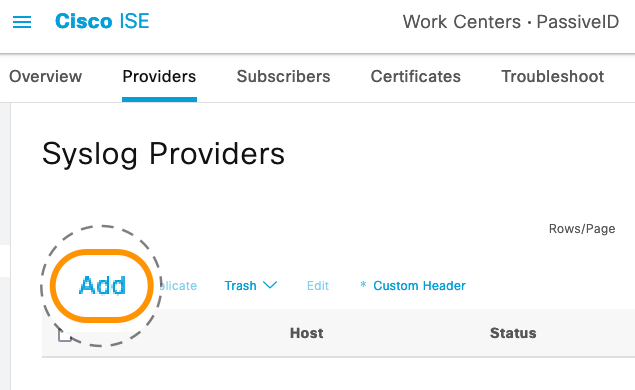Click the asterisk icon beside Custom Header
635x390 pixels.
(x=363, y=285)
